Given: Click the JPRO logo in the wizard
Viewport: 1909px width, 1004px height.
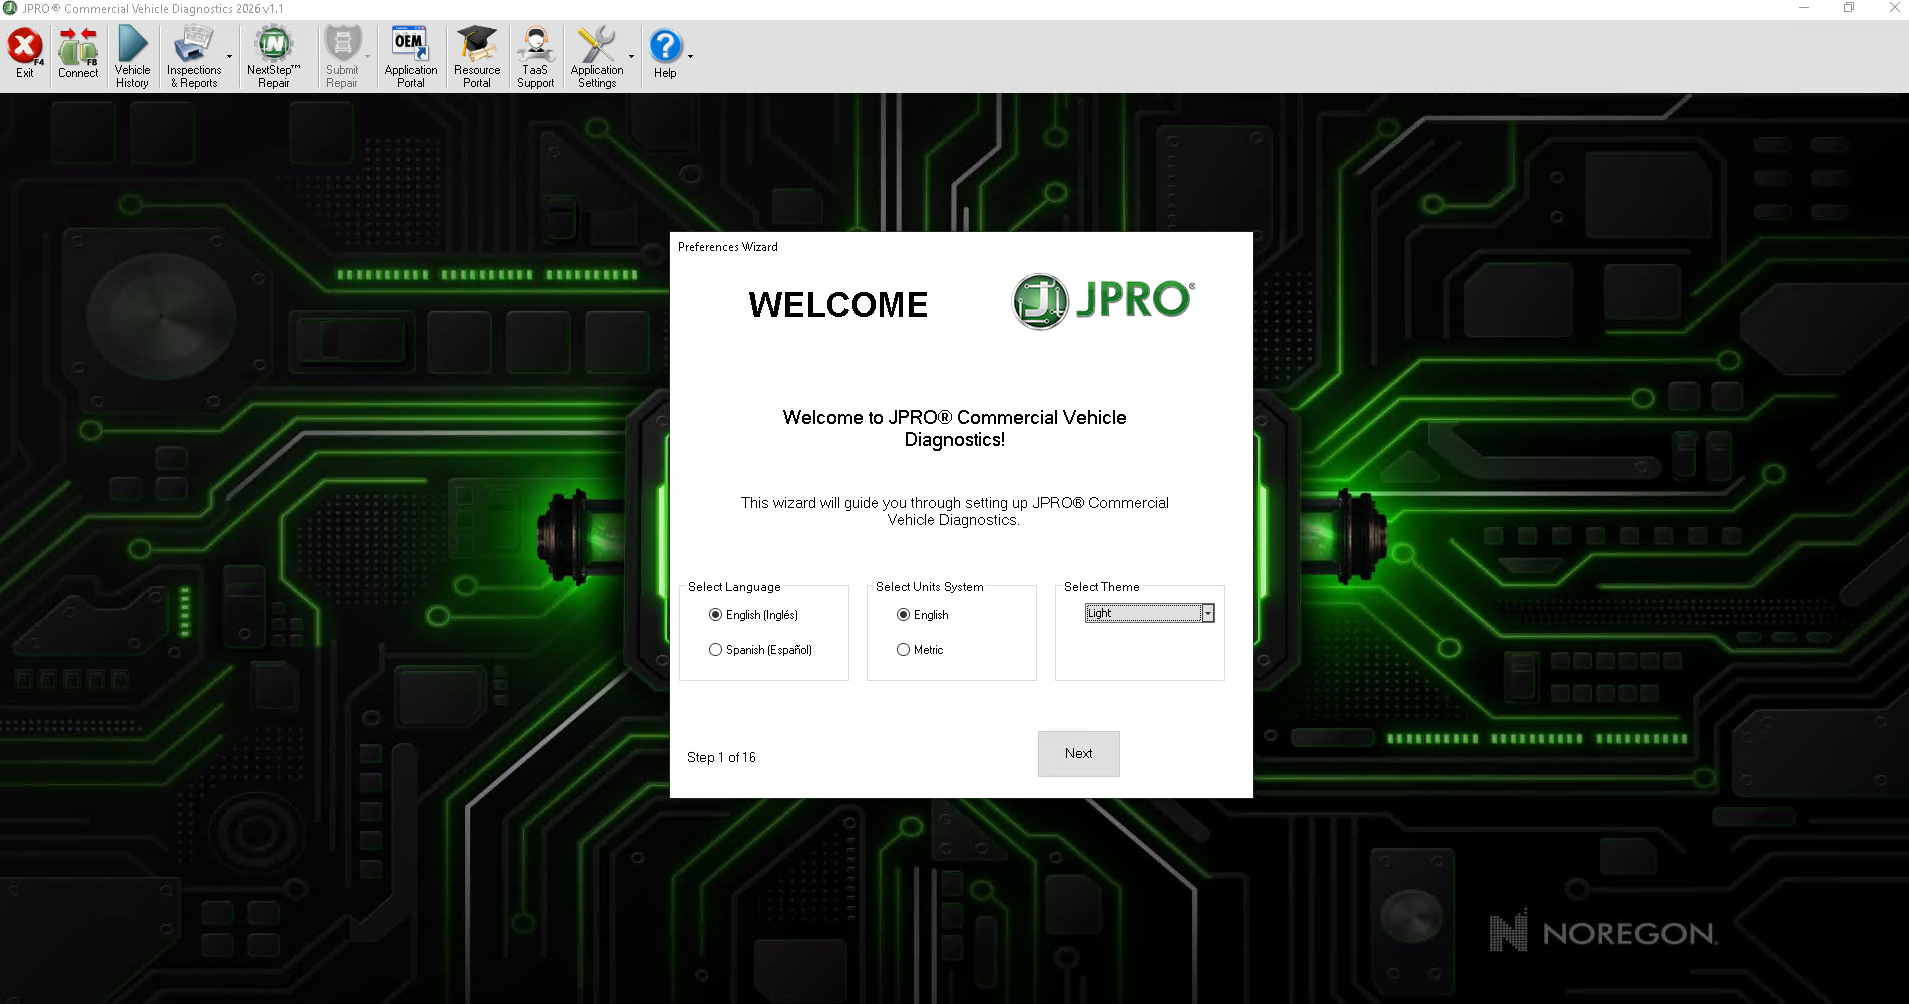Looking at the screenshot, I should (1104, 301).
